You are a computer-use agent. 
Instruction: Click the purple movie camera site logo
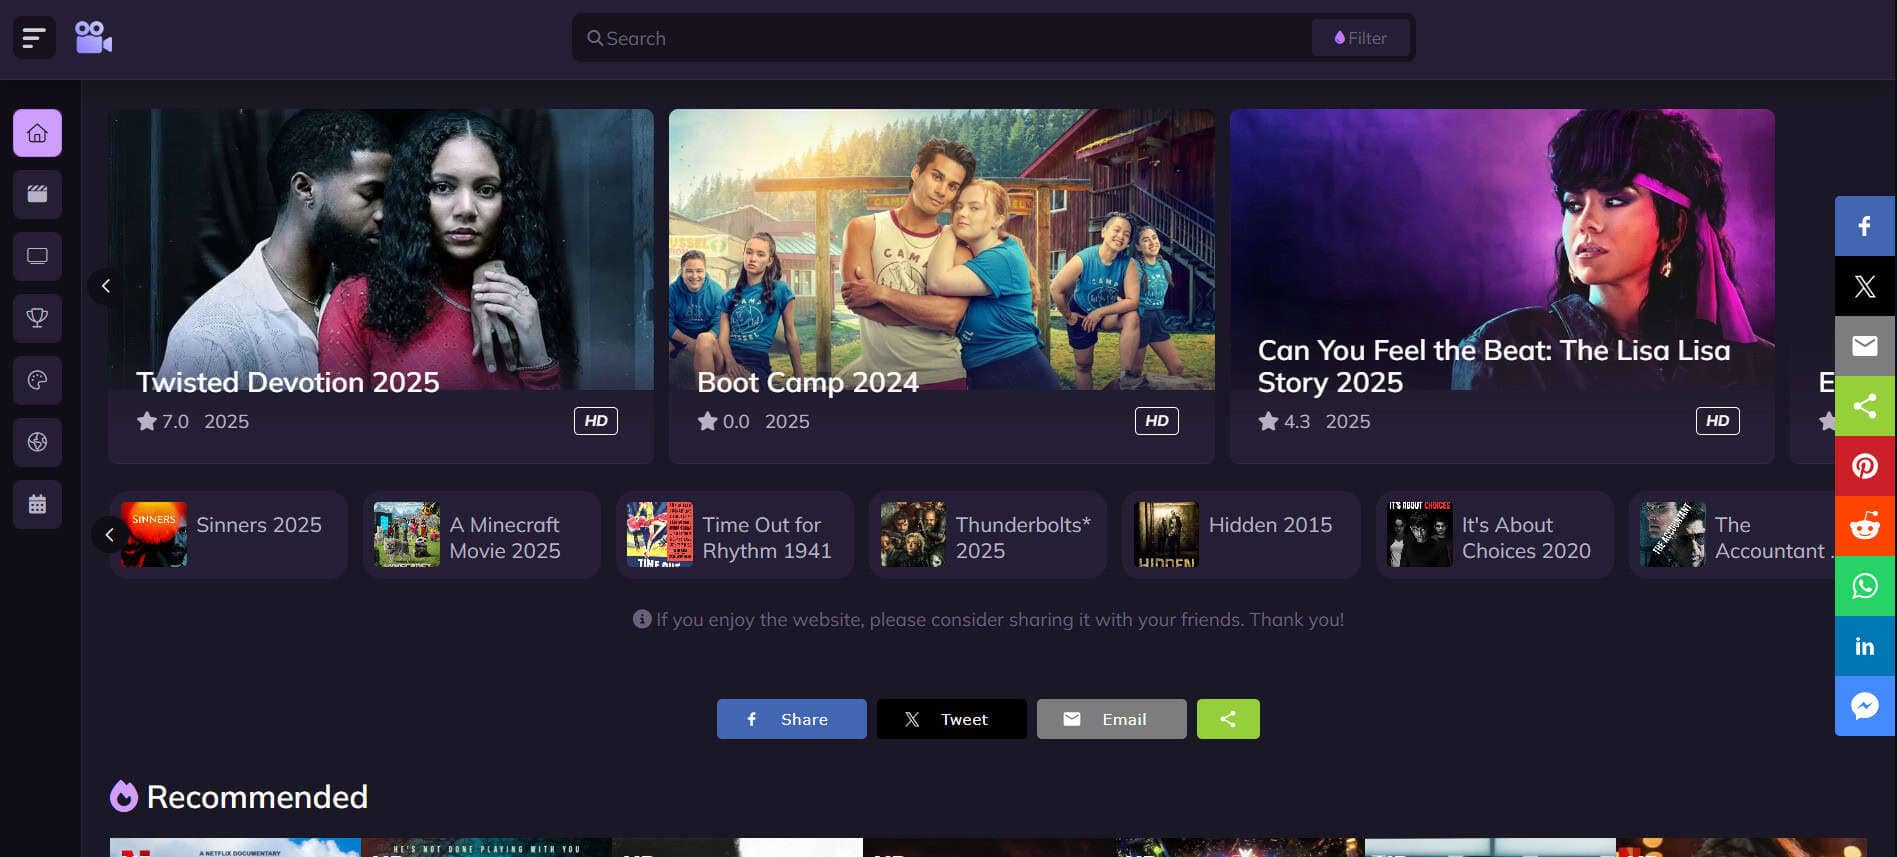click(93, 38)
